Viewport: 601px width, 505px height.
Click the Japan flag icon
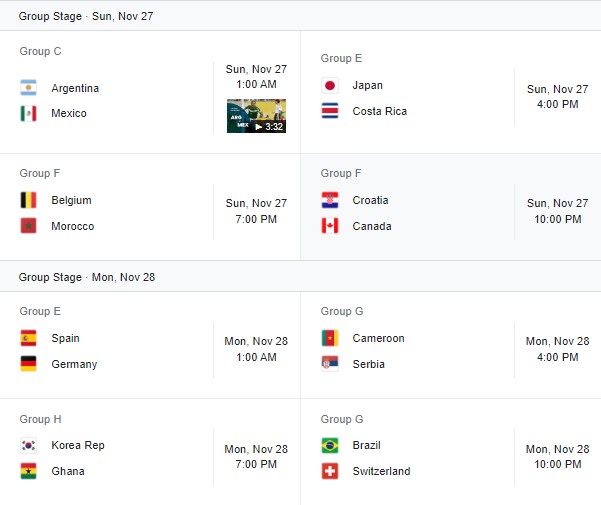click(x=330, y=85)
